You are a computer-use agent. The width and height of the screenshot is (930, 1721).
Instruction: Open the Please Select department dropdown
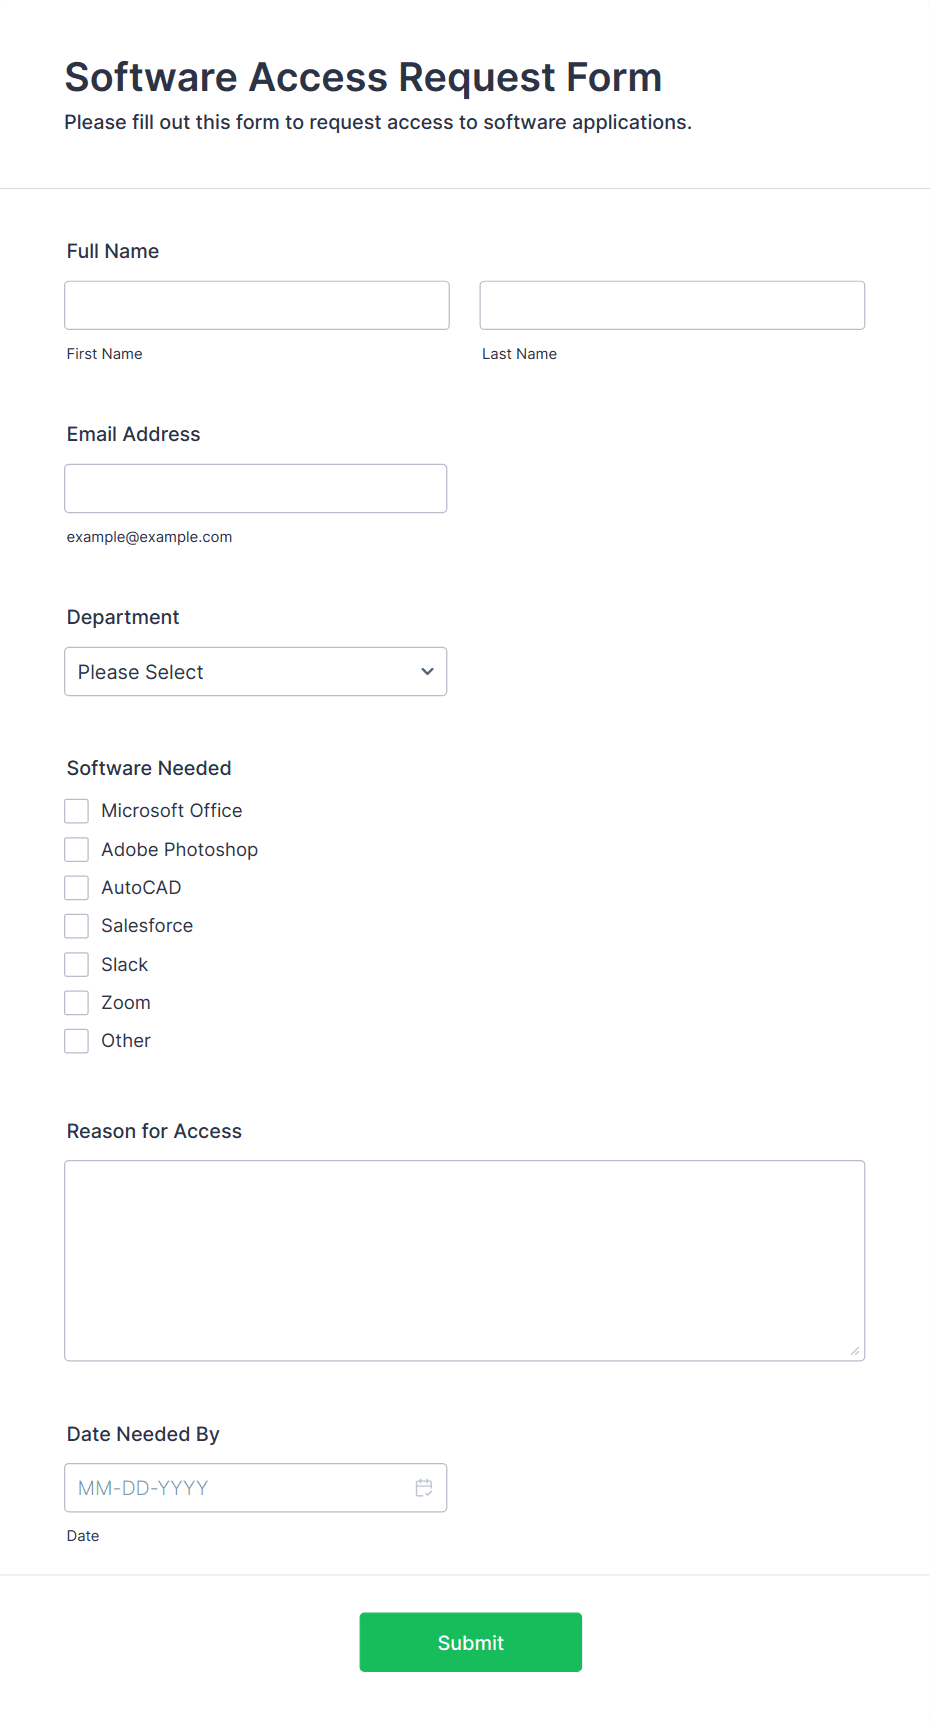pyautogui.click(x=256, y=672)
